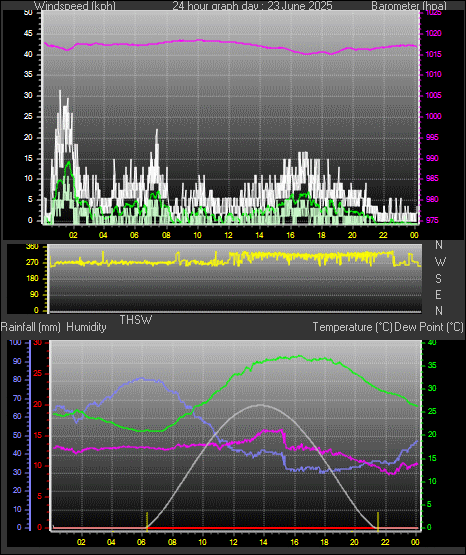Click green temperature axis value "35"
The width and height of the screenshot is (466, 555).
click(432, 365)
